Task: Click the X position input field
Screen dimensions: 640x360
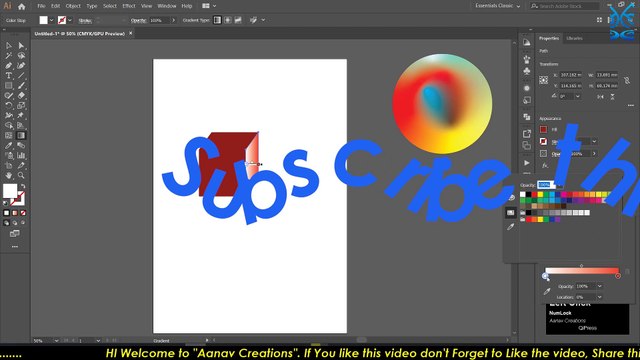Action: point(571,75)
